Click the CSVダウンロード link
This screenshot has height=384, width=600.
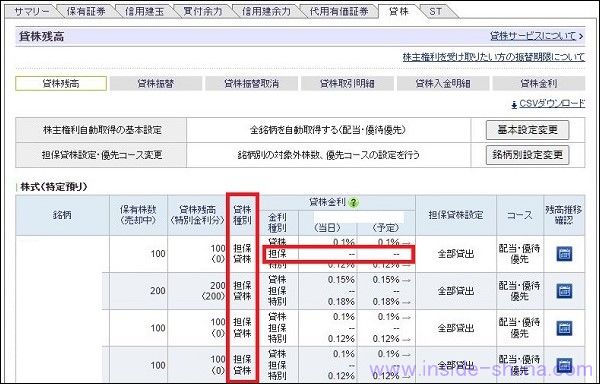(552, 104)
